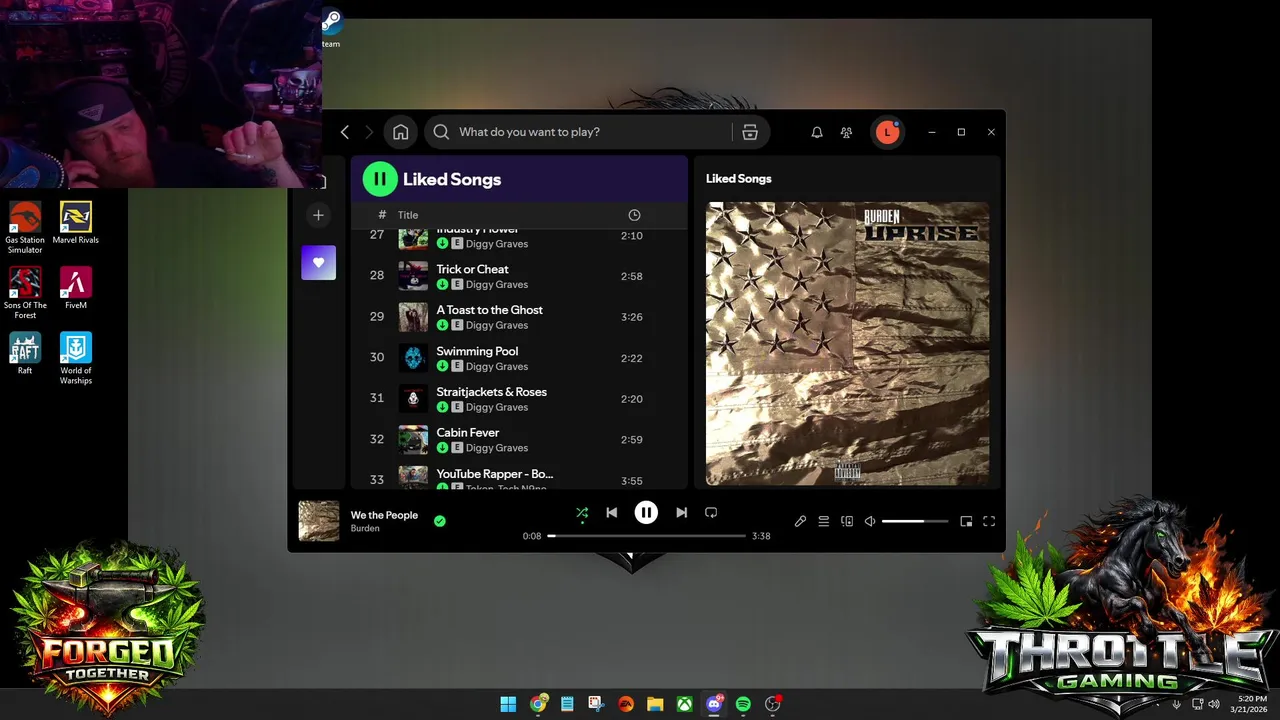This screenshot has height=720, width=1280.
Task: Open Steam desktop shortcut
Action: point(331,27)
